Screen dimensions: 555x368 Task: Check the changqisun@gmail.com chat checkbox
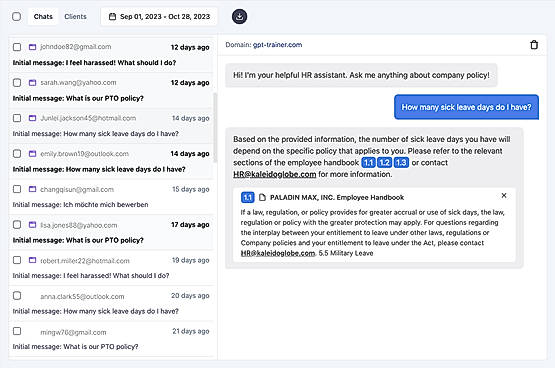(17, 189)
